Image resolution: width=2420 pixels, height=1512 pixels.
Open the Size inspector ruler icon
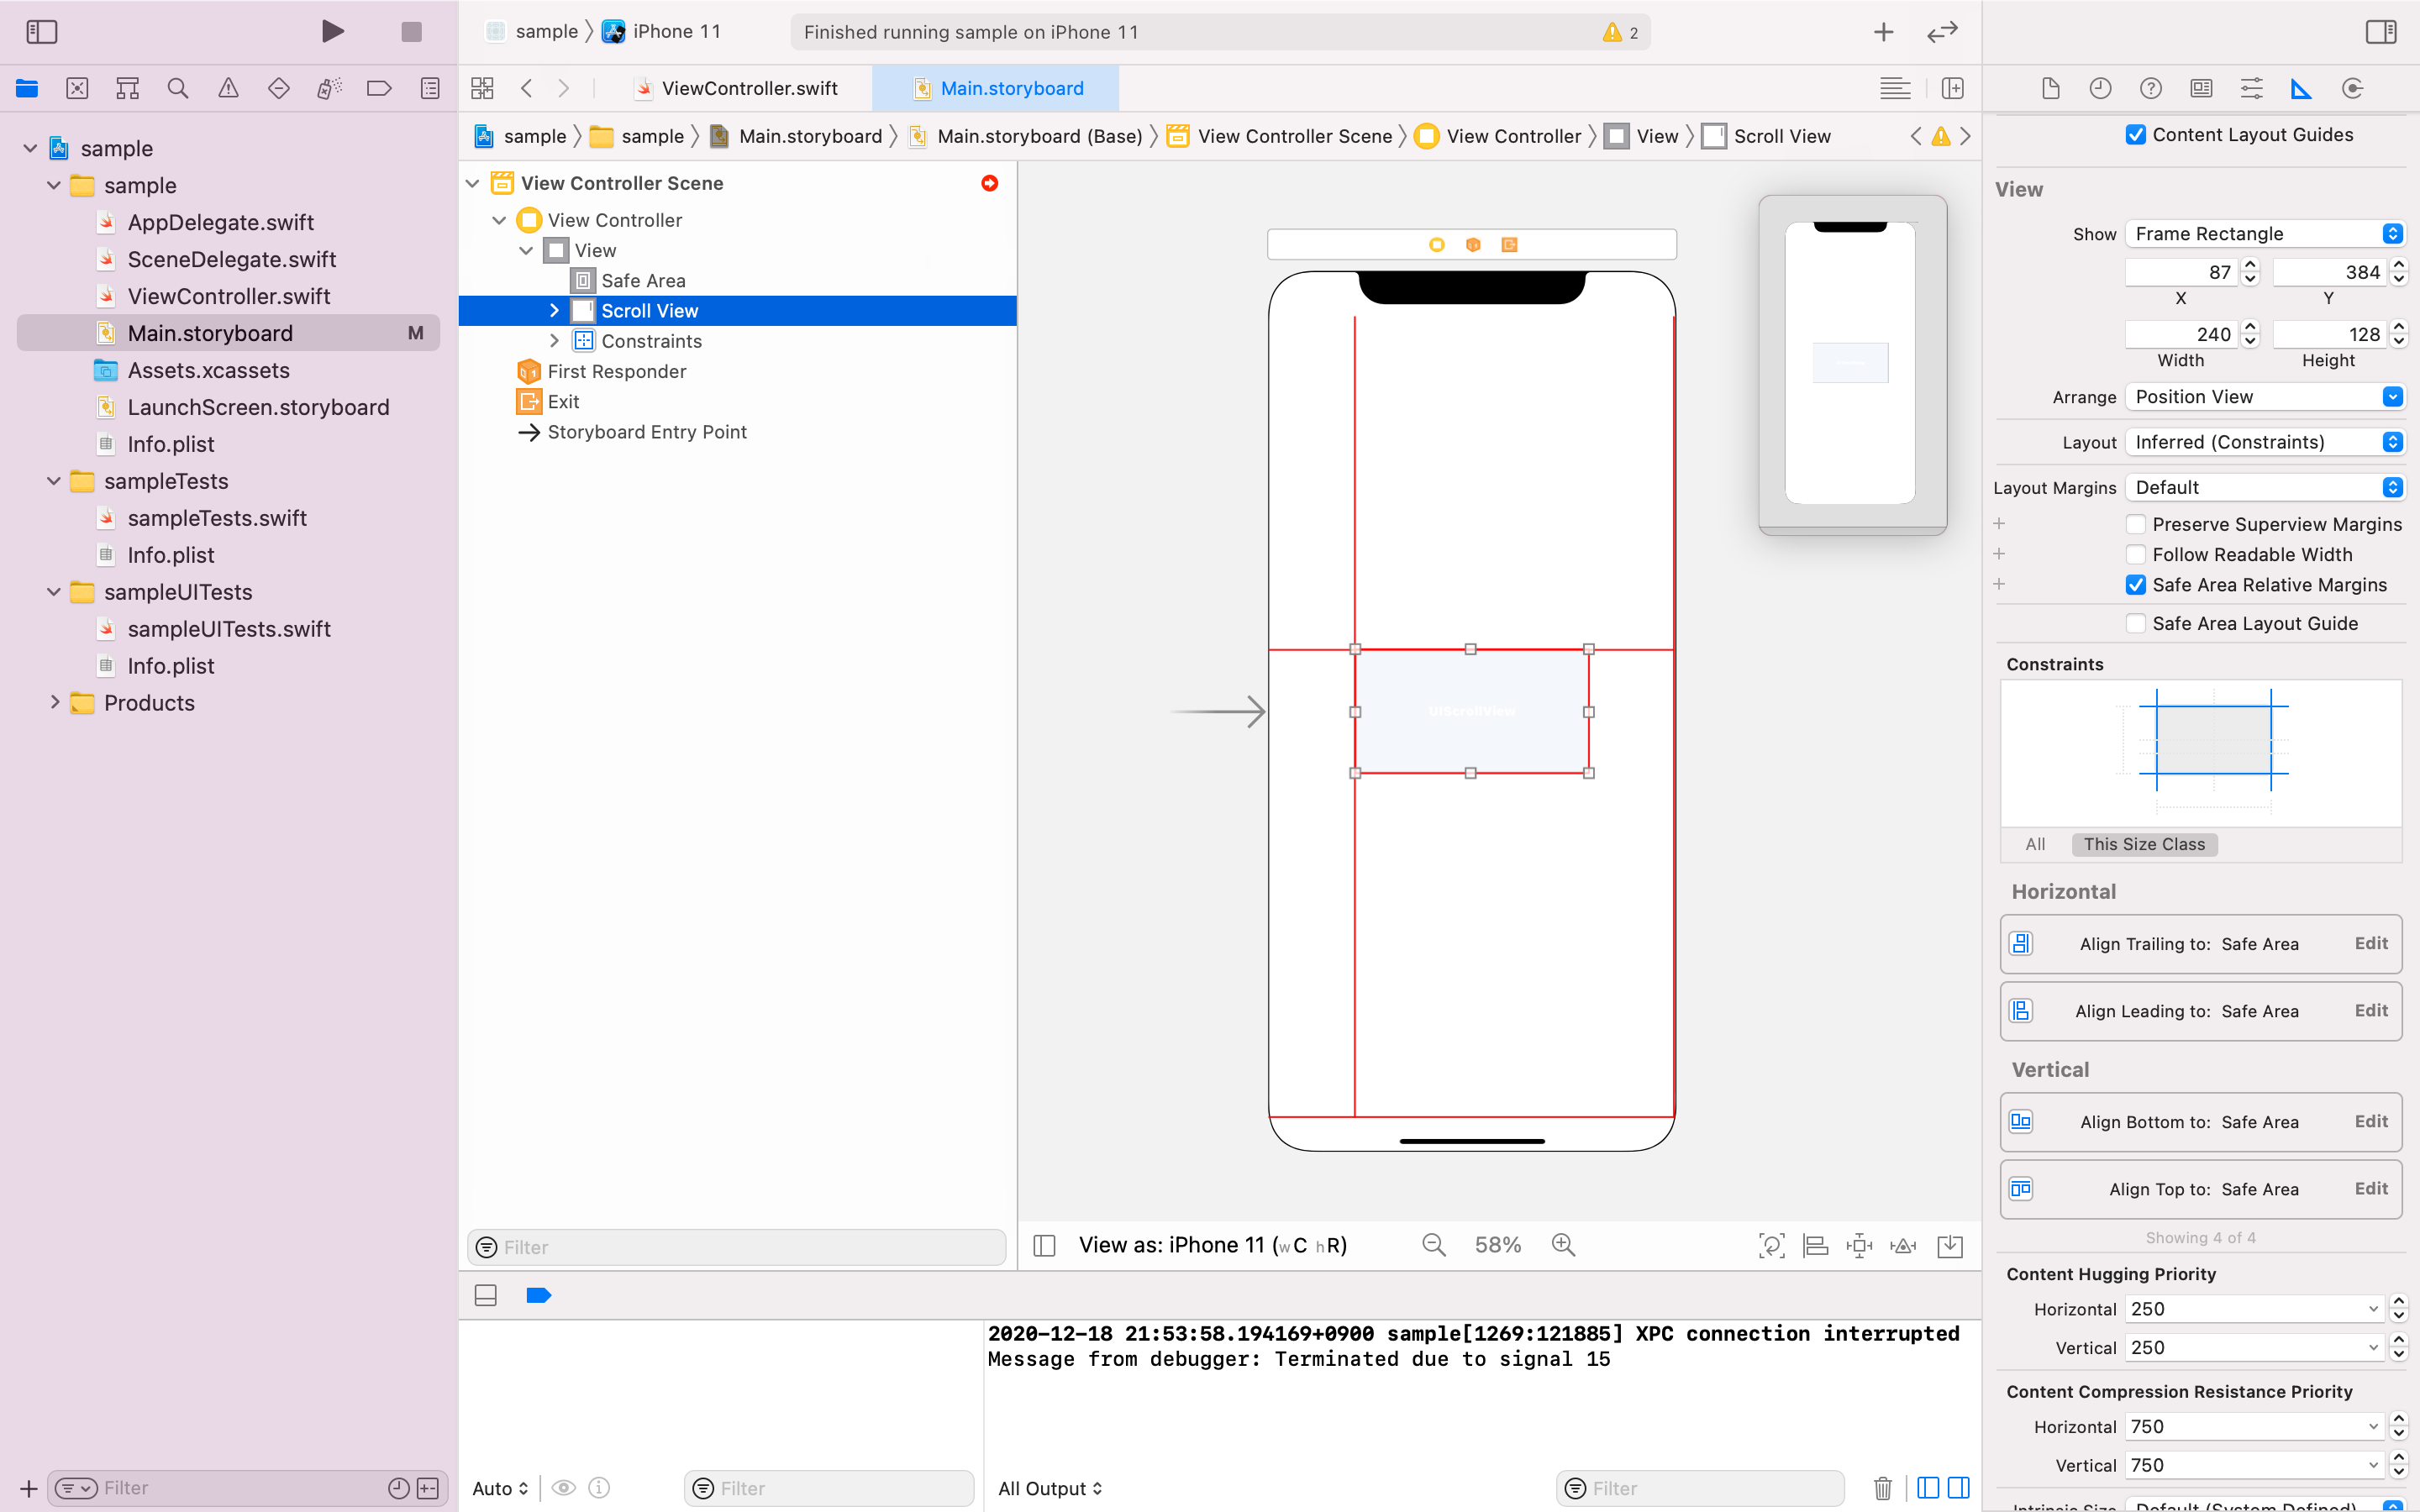pos(2301,89)
